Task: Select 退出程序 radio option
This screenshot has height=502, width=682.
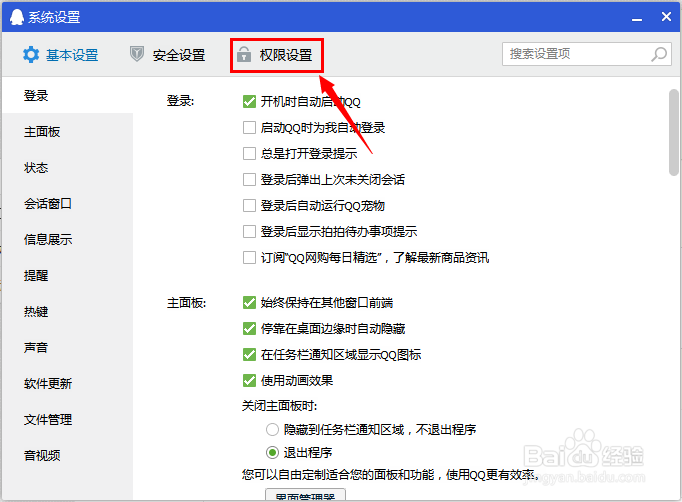Action: click(272, 453)
